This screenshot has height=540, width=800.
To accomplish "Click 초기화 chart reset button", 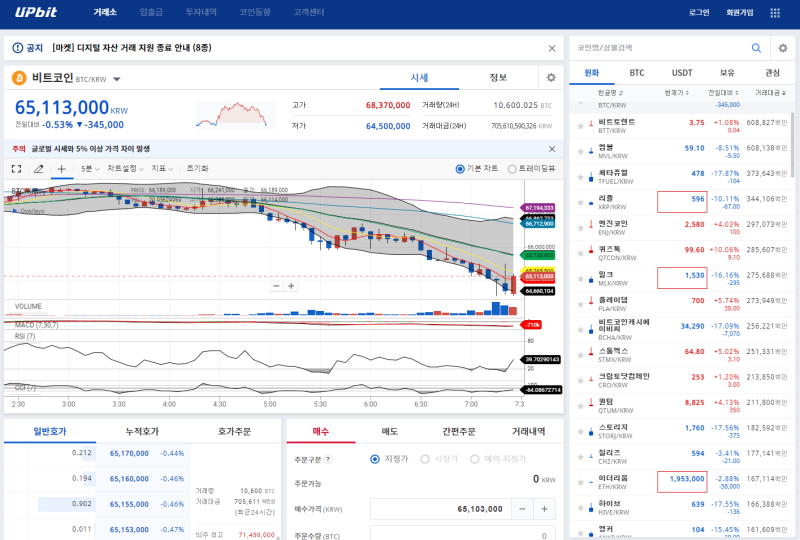I will pyautogui.click(x=197, y=169).
